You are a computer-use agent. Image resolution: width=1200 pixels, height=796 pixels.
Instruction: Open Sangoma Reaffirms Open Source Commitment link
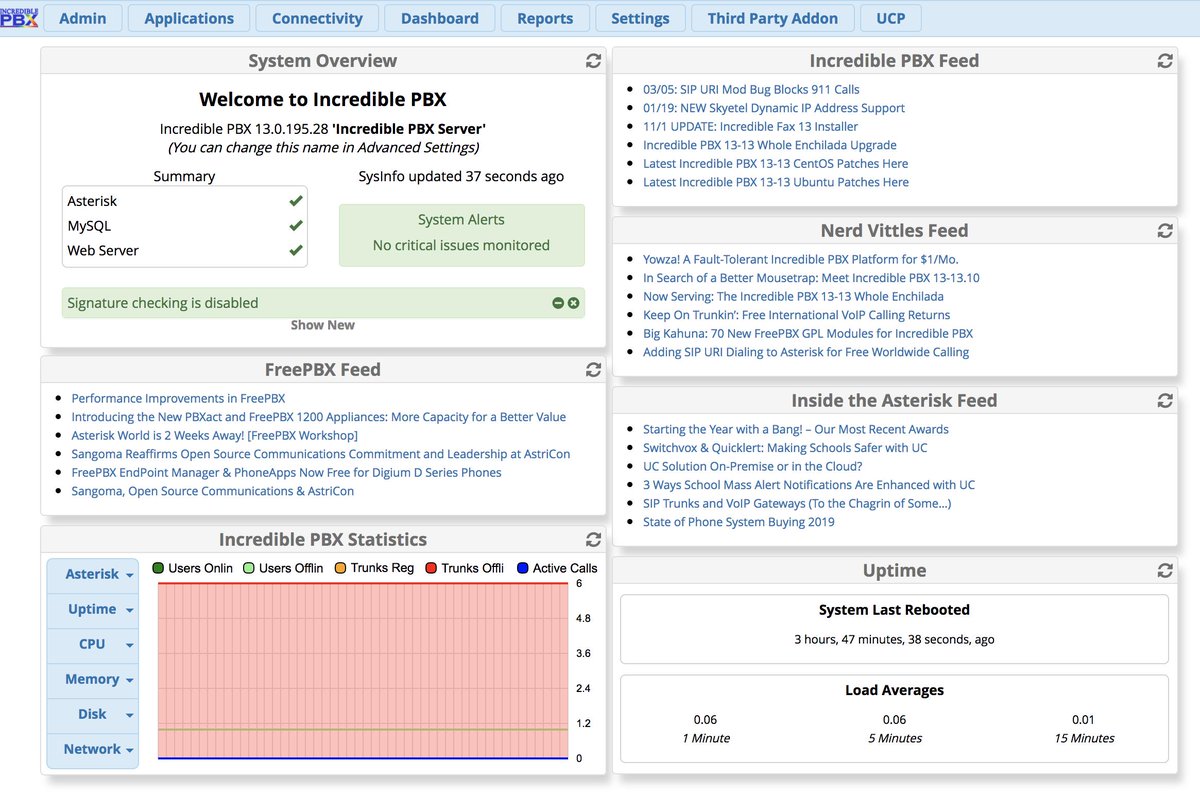click(x=321, y=454)
